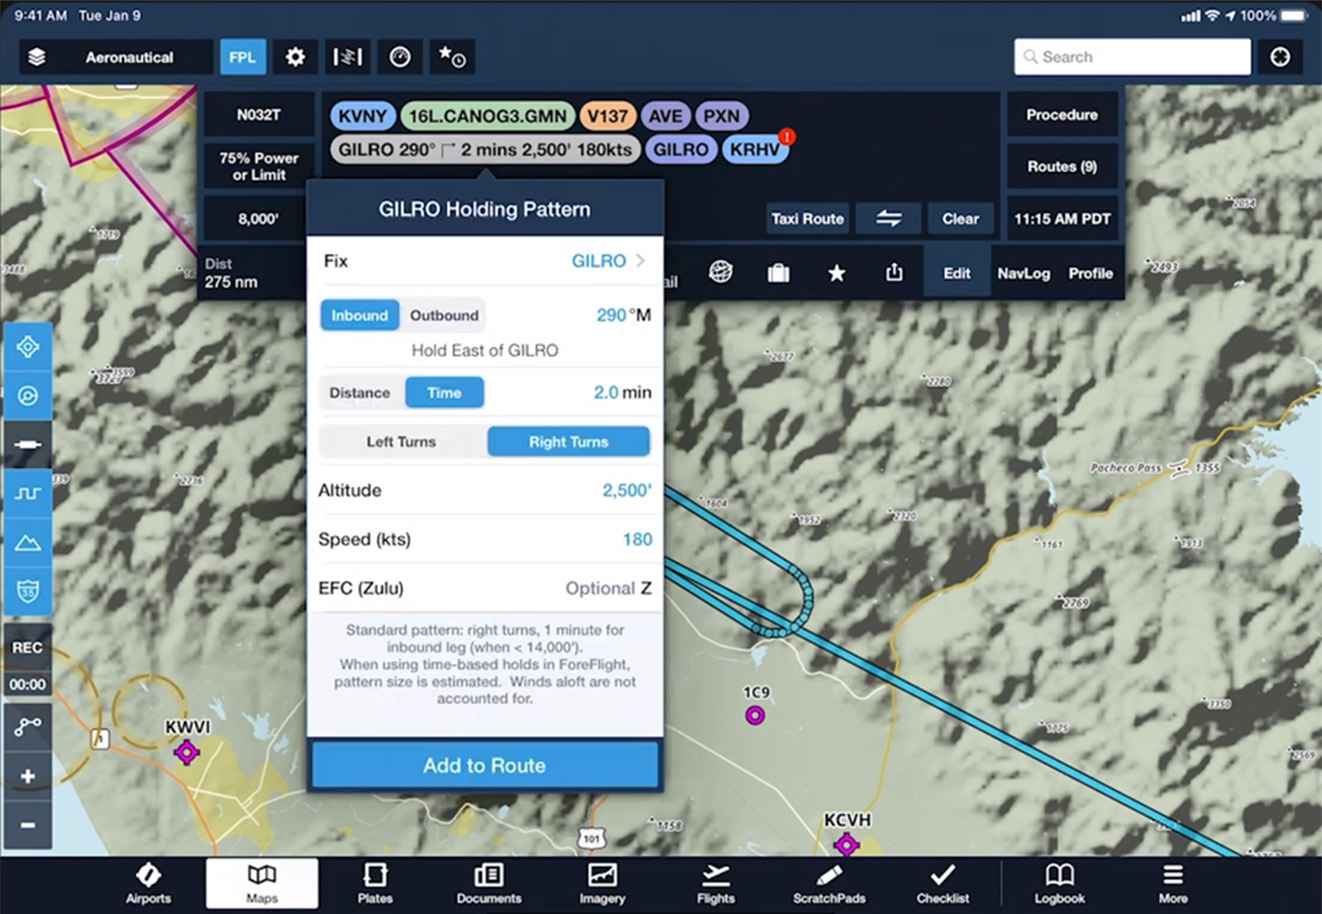Open the ScratchPads tab
Viewport: 1322px width, 914px height.
coord(829,884)
